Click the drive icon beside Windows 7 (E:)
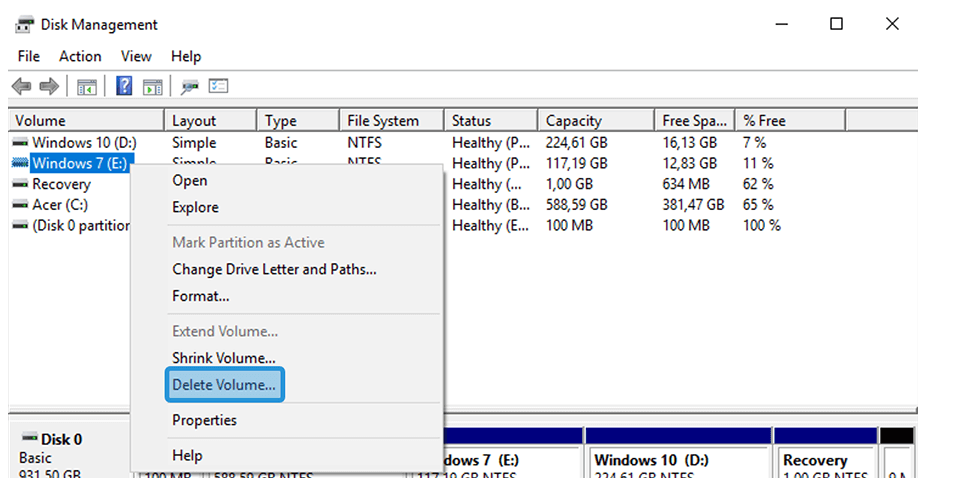 20,163
